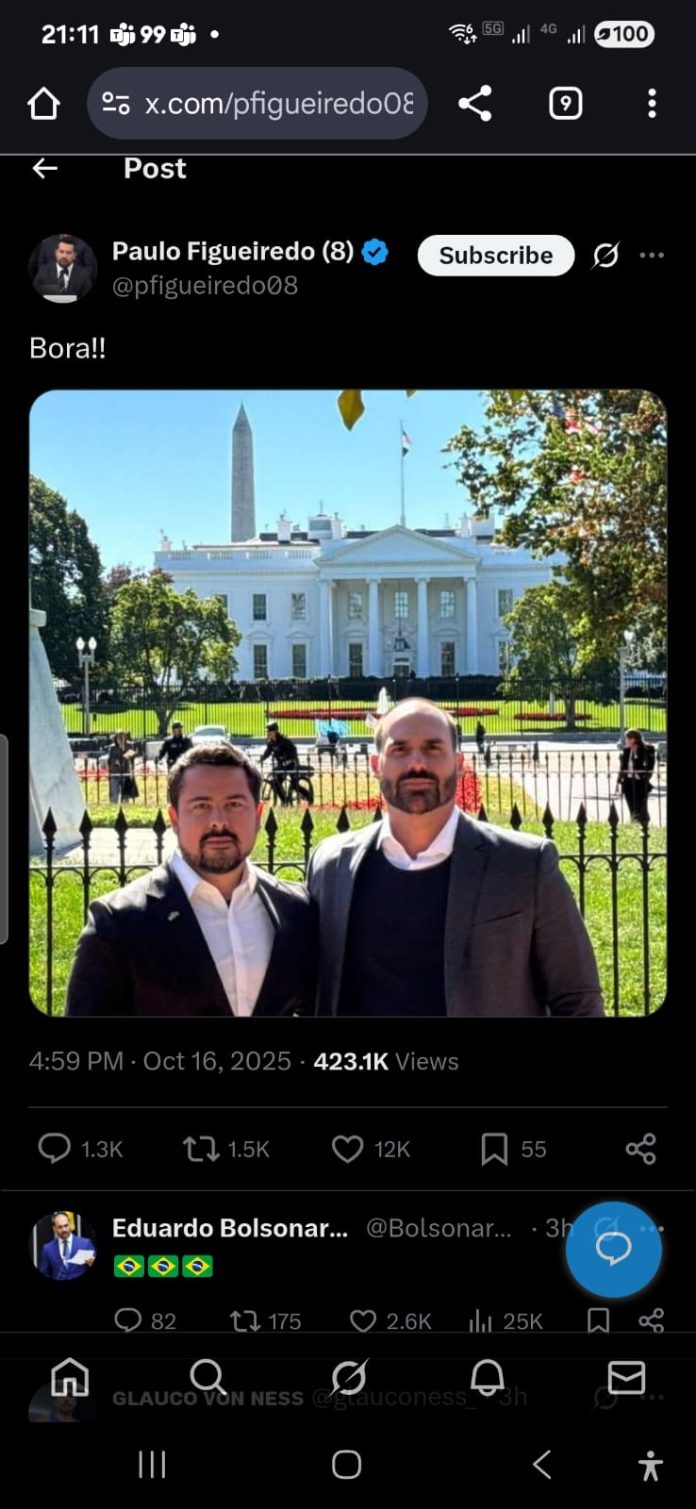Open the White House photo
This screenshot has width=696, height=1509.
point(348,703)
